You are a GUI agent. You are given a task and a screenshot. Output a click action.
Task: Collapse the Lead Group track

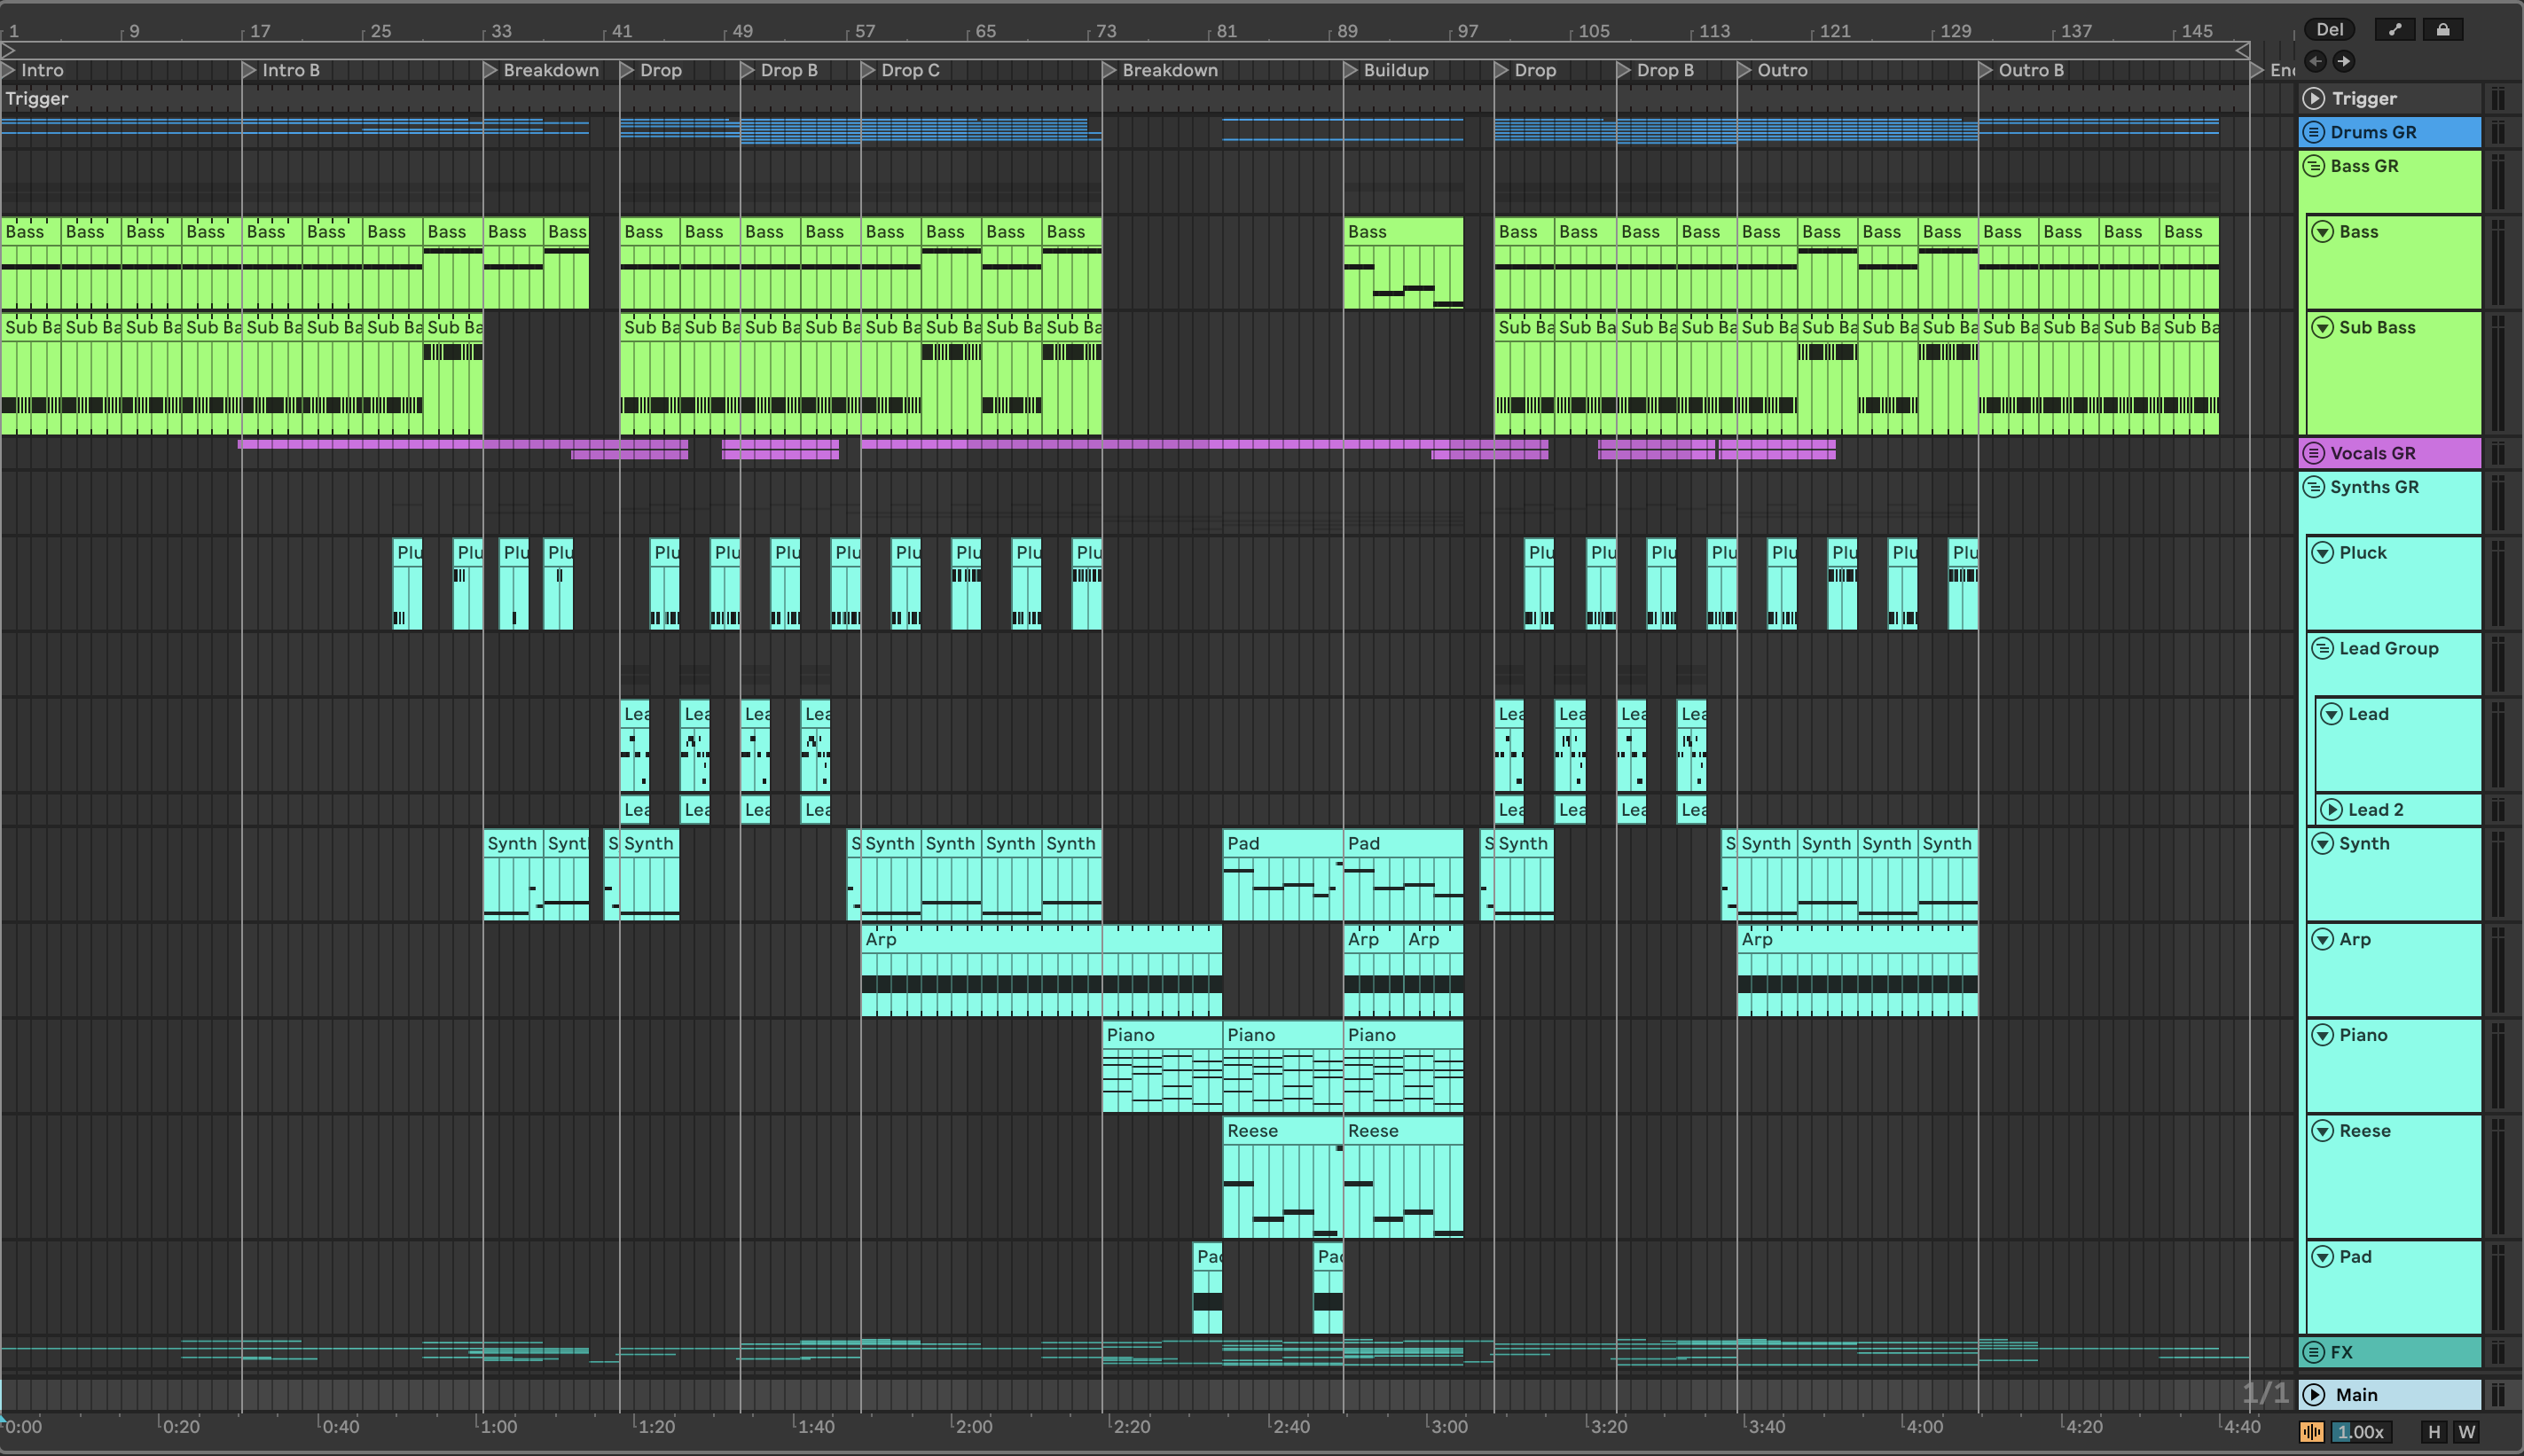[x=2322, y=648]
